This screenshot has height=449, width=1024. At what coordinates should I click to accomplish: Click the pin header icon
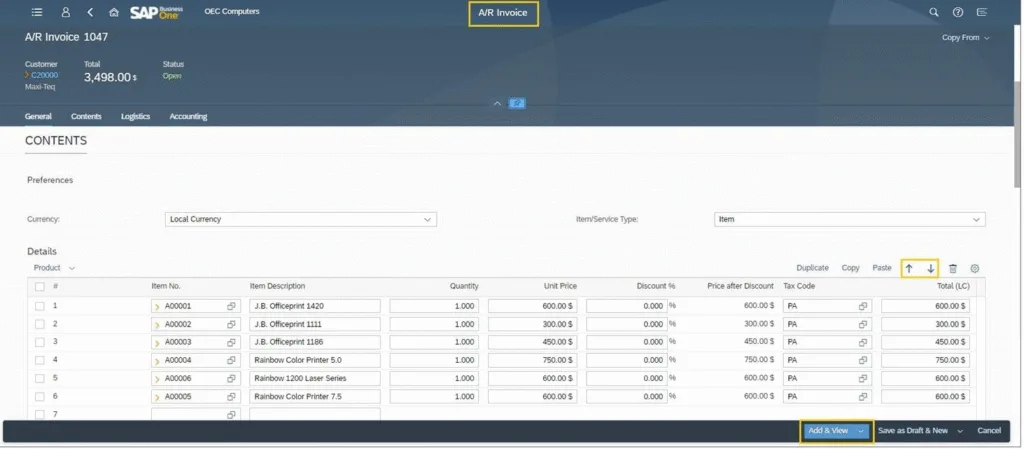(517, 103)
